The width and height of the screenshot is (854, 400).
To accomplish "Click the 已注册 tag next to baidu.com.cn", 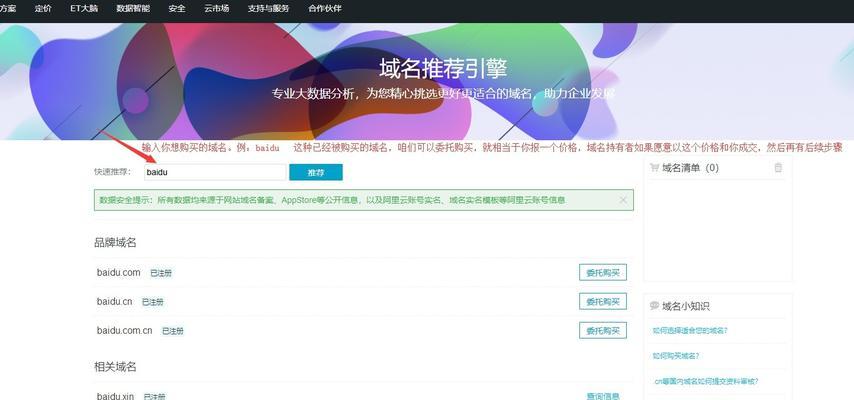I will 173,331.
